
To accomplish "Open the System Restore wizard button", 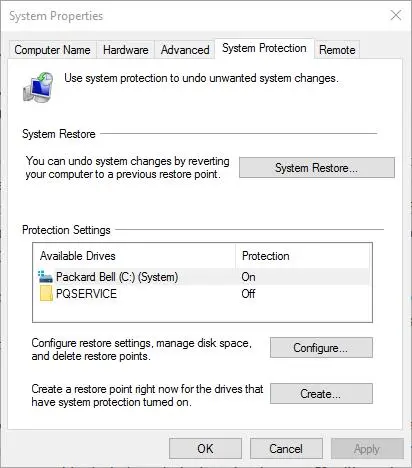I will click(317, 168).
